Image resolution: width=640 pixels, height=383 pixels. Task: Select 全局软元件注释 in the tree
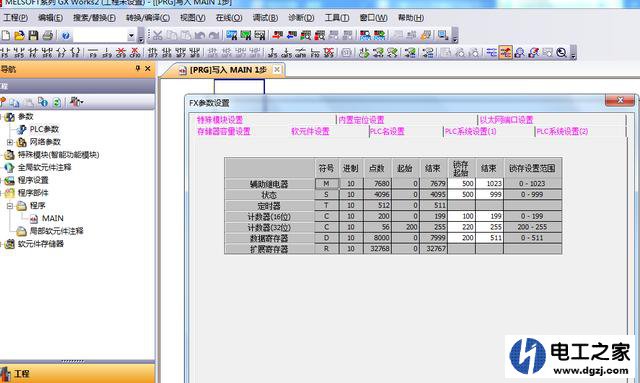pyautogui.click(x=44, y=167)
